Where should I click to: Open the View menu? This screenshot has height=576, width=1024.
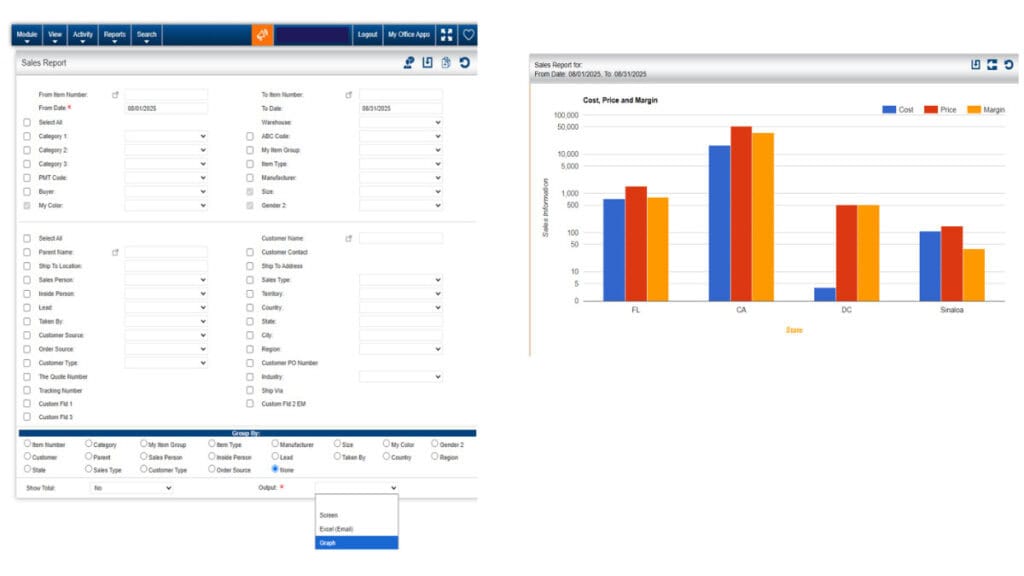coord(55,35)
